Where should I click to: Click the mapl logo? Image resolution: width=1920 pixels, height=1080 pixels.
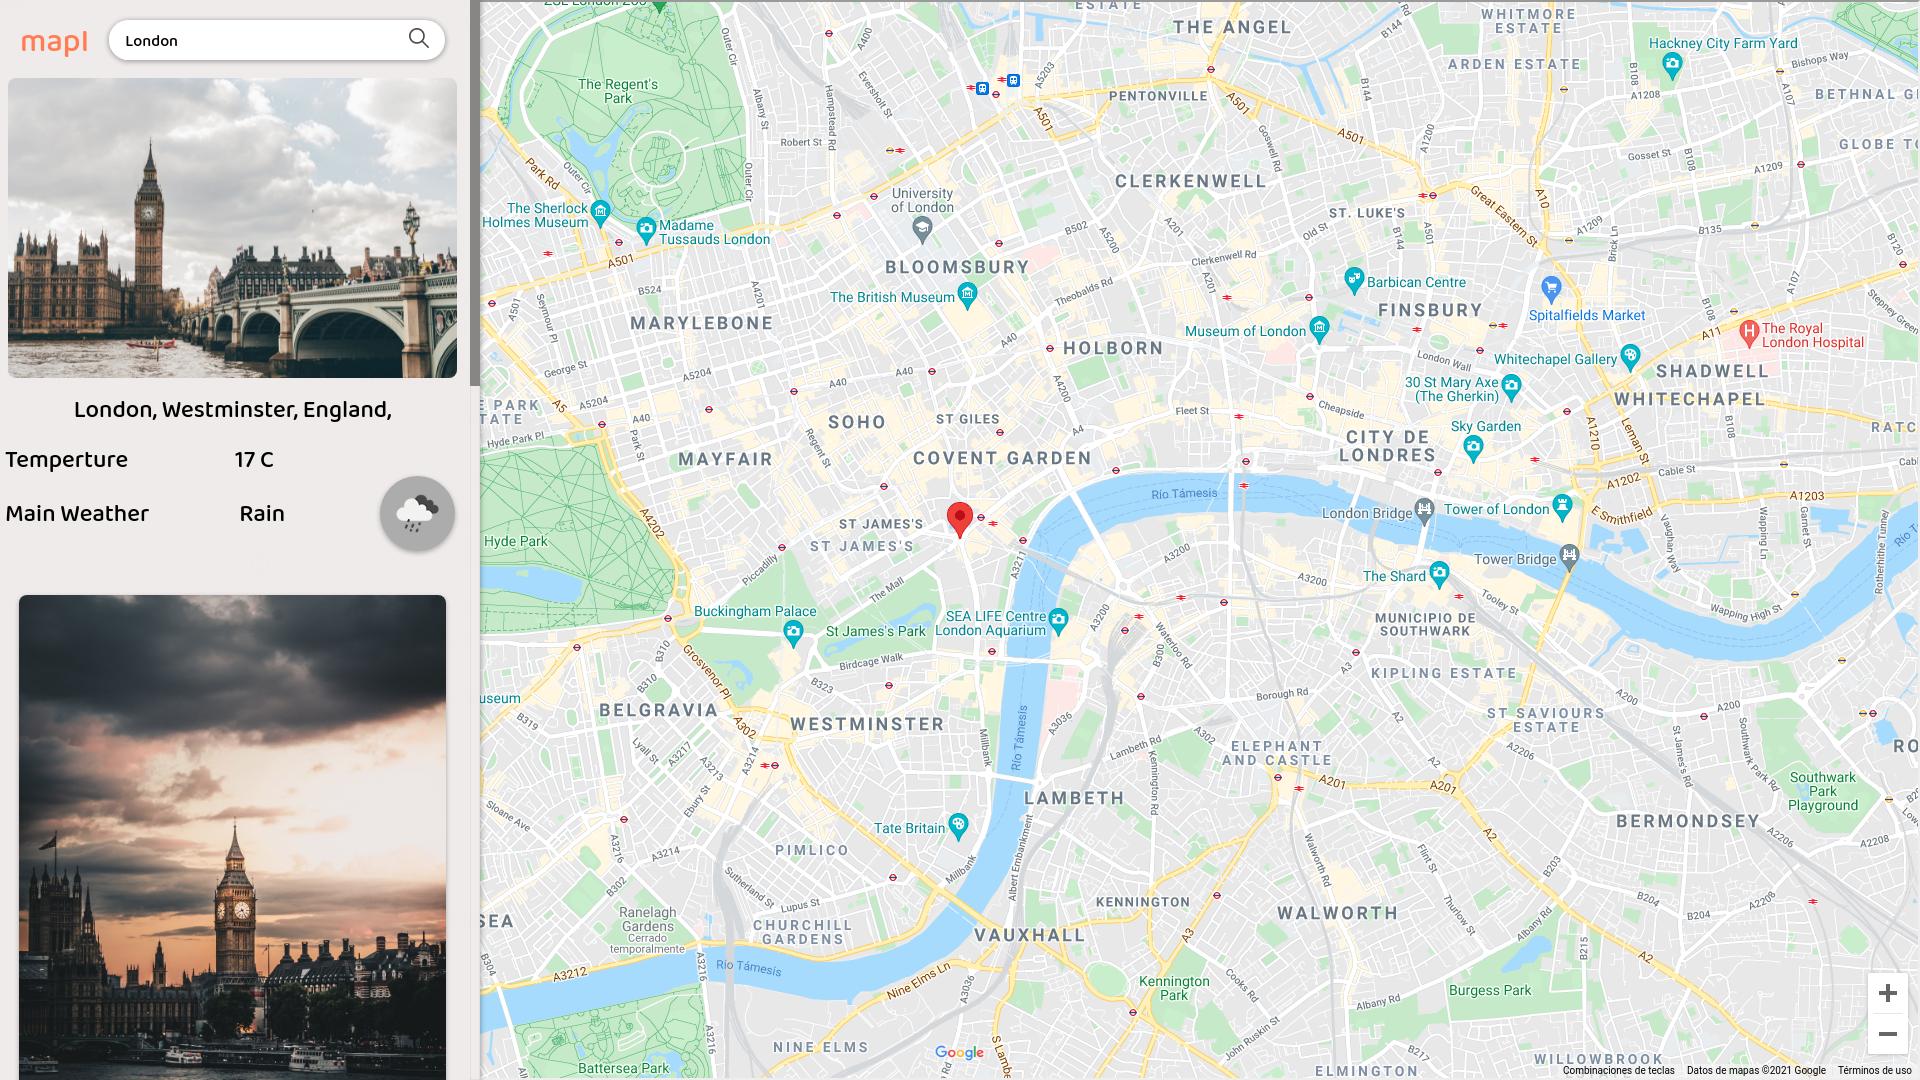[x=54, y=42]
